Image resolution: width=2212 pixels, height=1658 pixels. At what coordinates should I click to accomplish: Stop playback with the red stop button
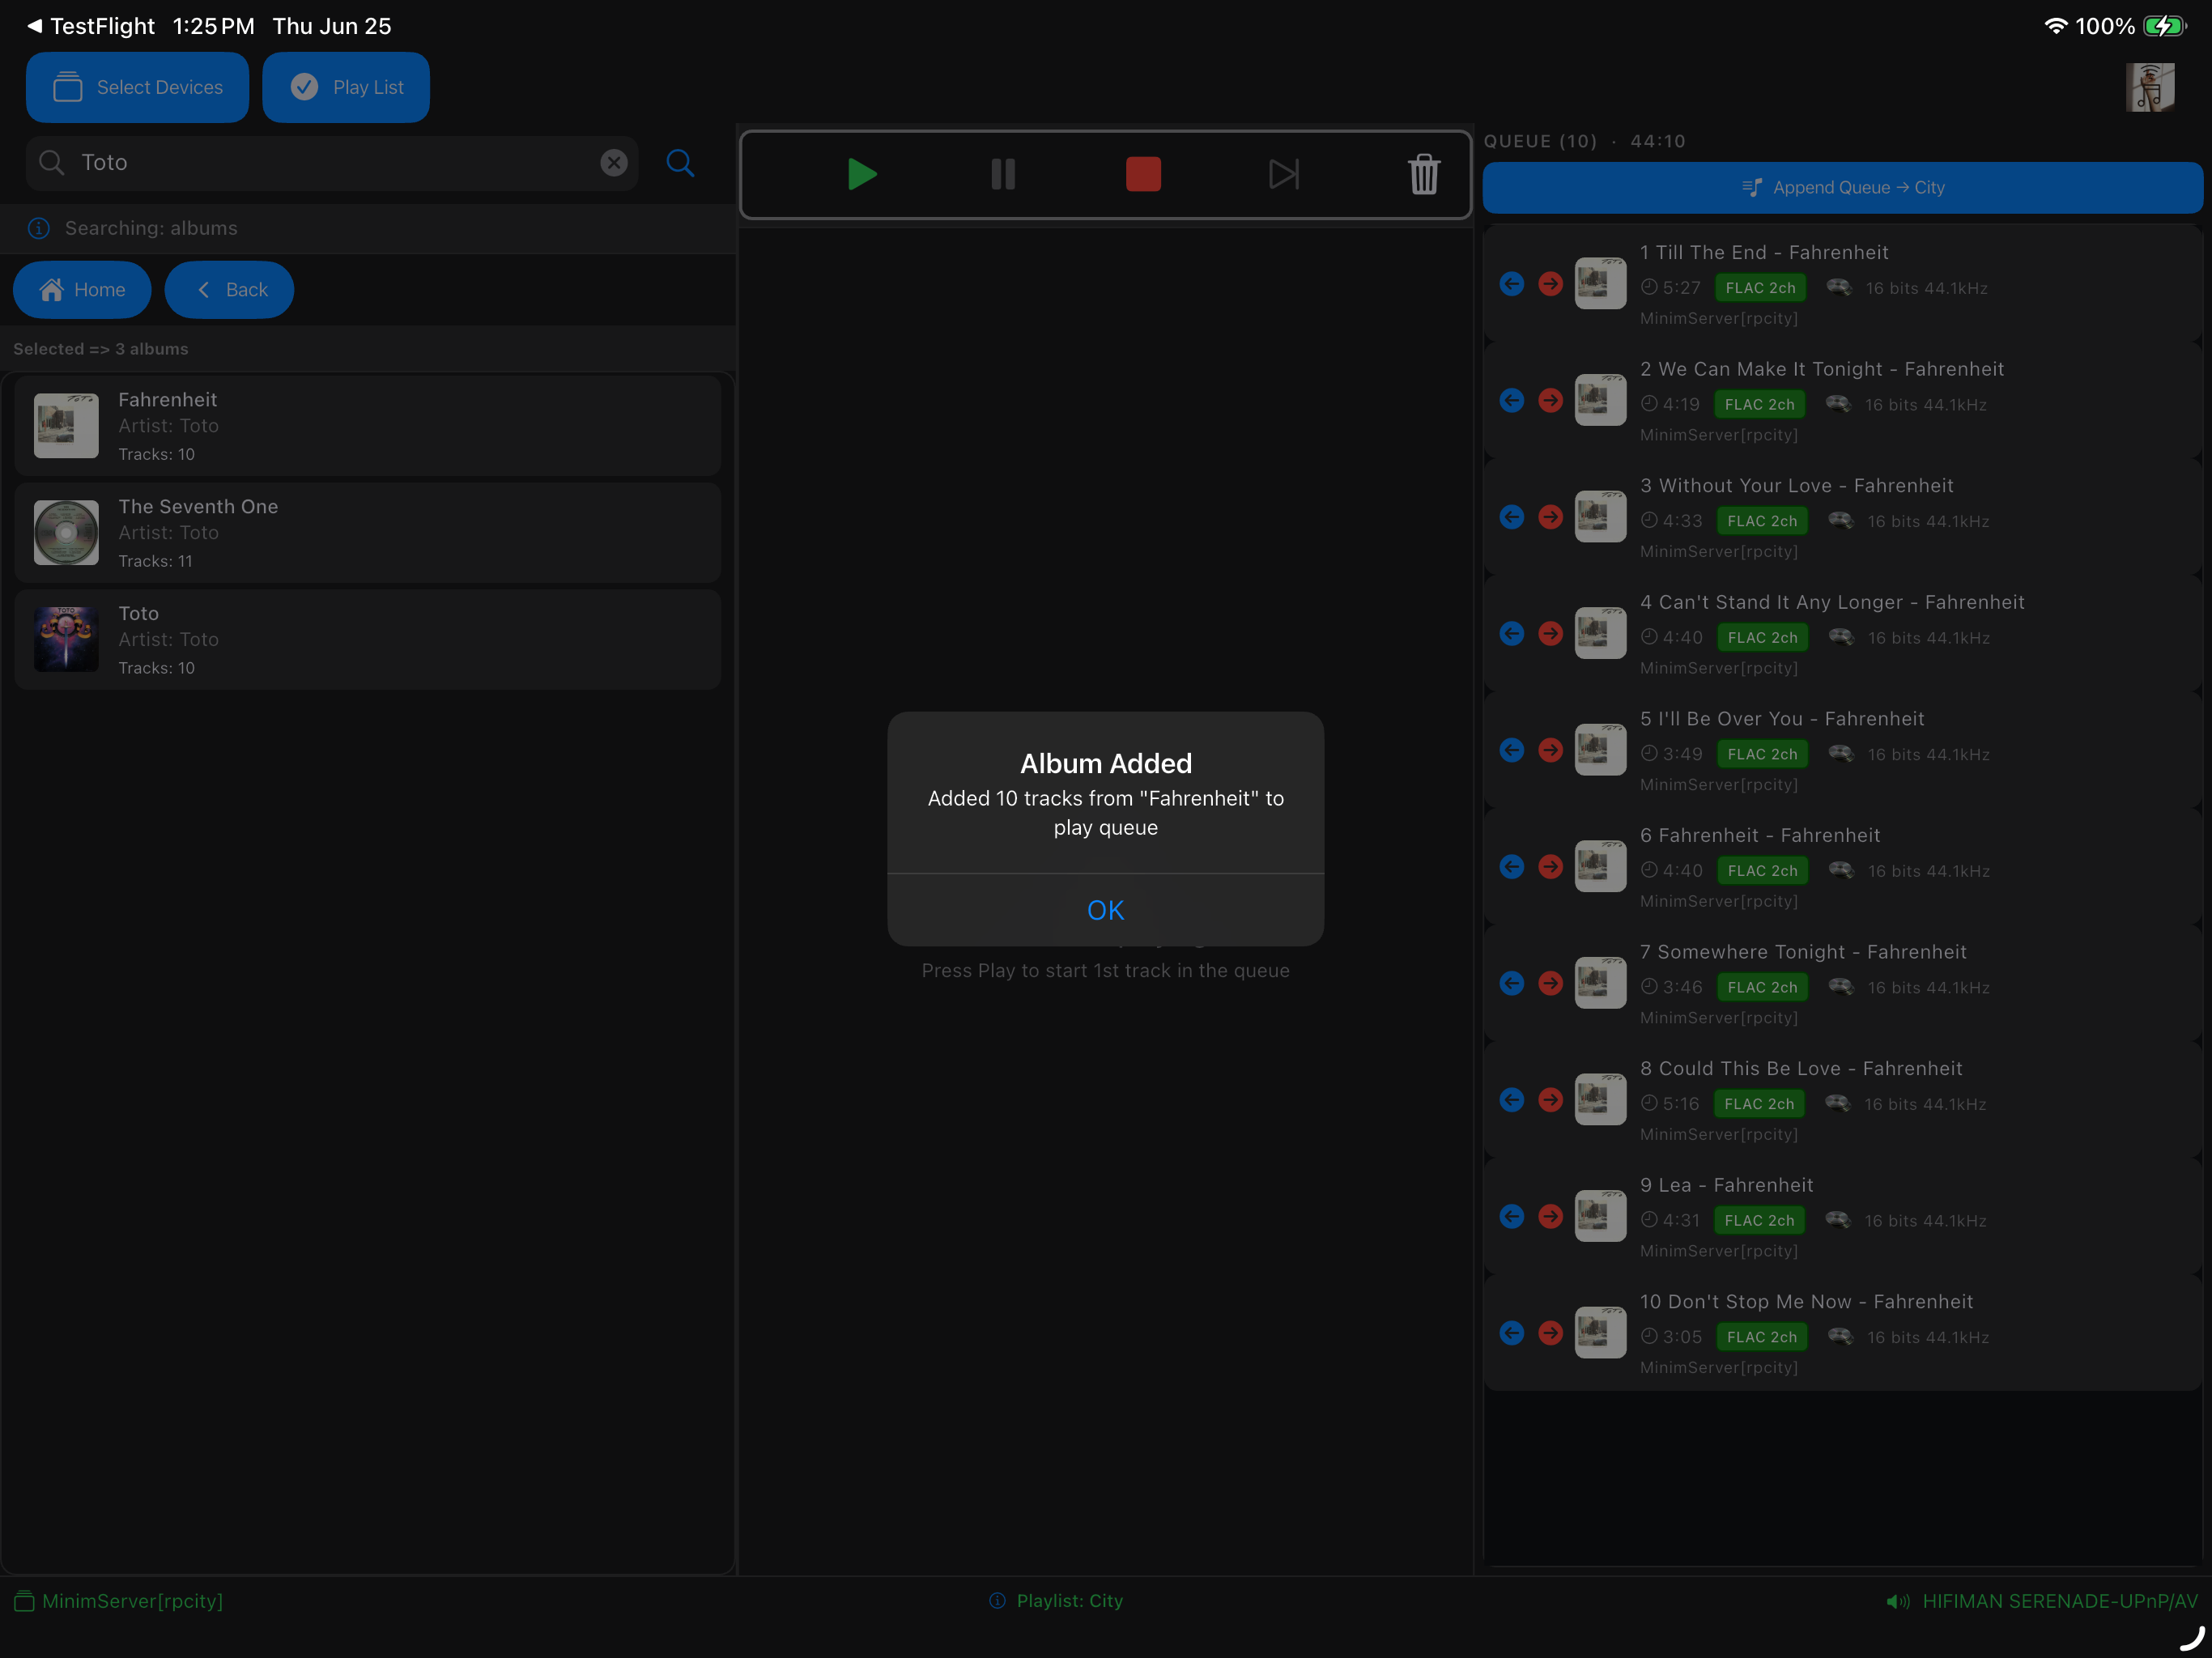pyautogui.click(x=1143, y=174)
